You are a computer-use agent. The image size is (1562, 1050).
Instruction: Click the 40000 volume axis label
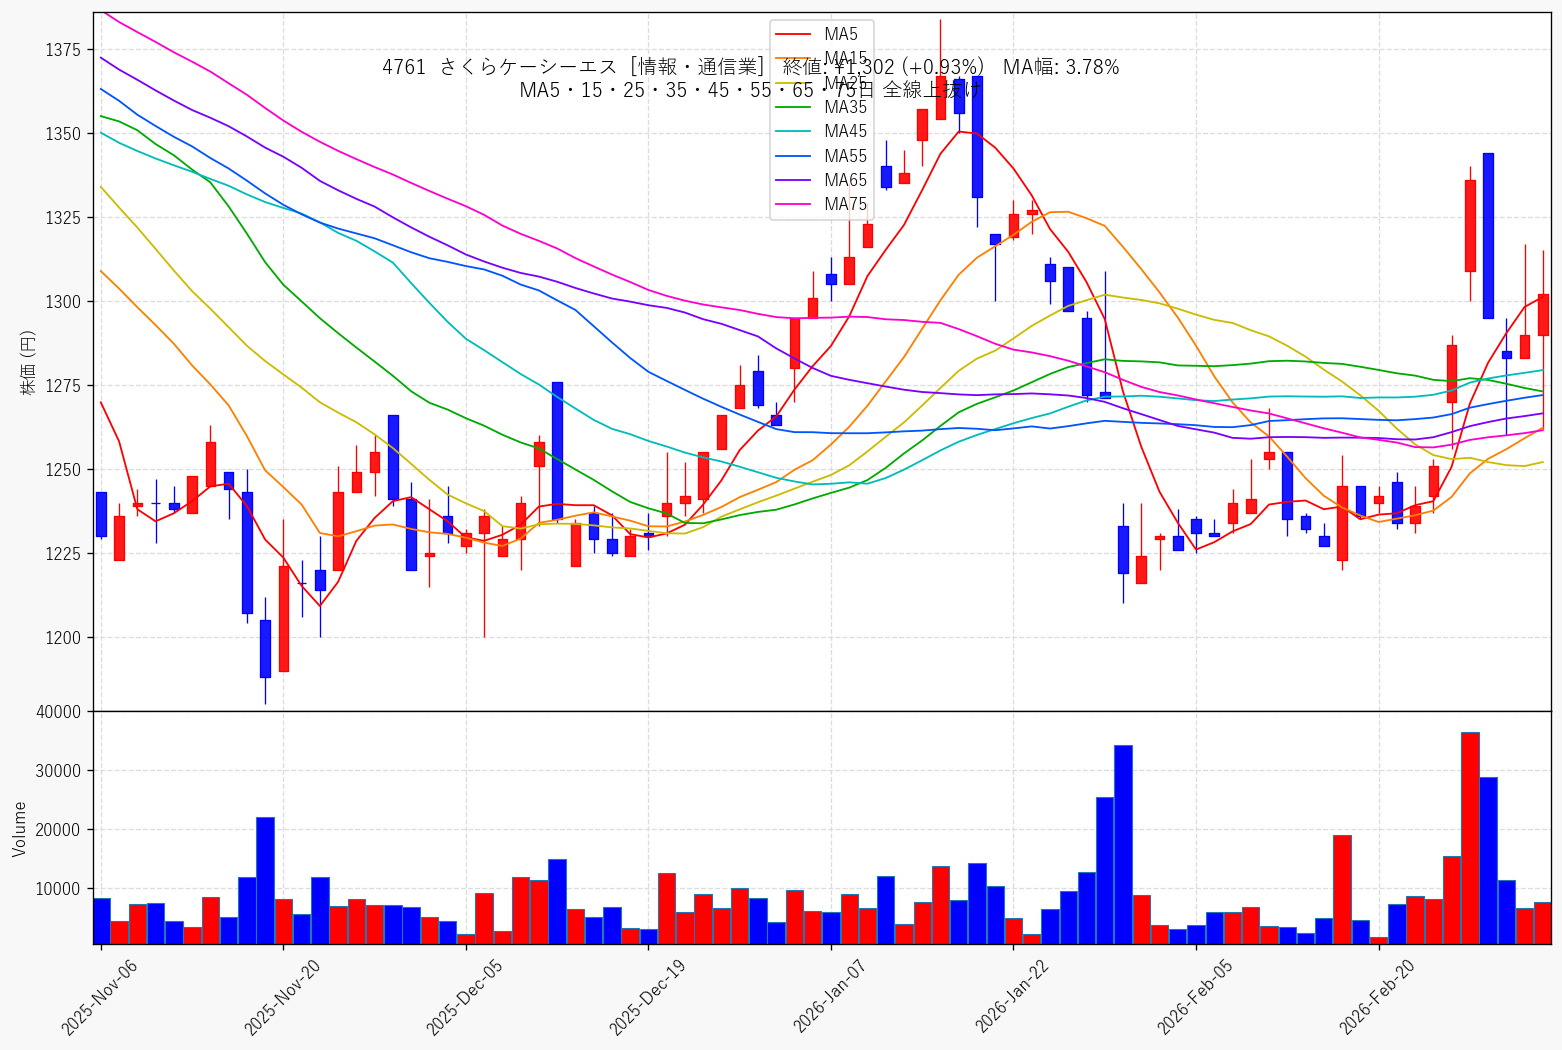59,712
